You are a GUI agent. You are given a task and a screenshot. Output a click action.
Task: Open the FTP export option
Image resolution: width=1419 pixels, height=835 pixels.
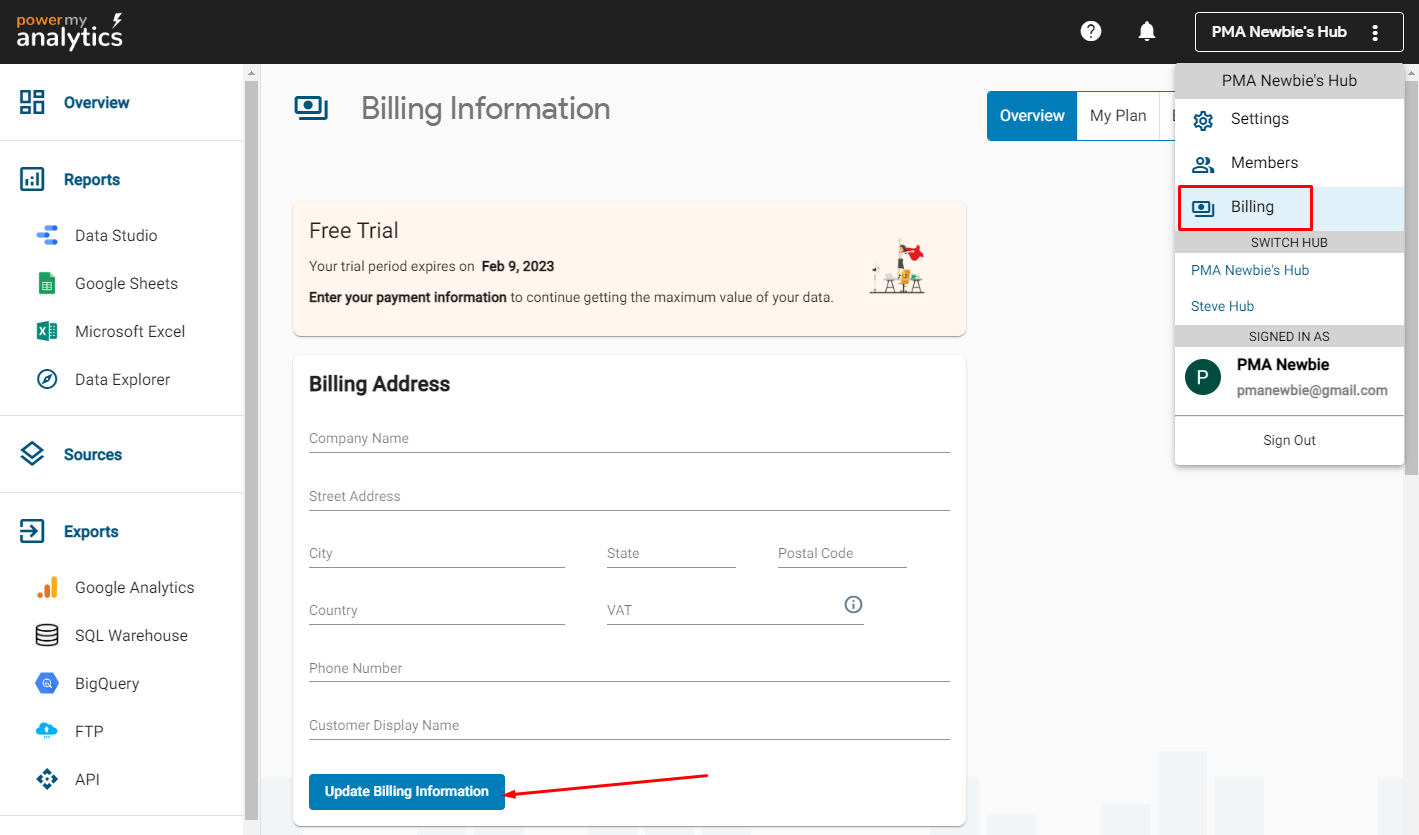click(88, 732)
